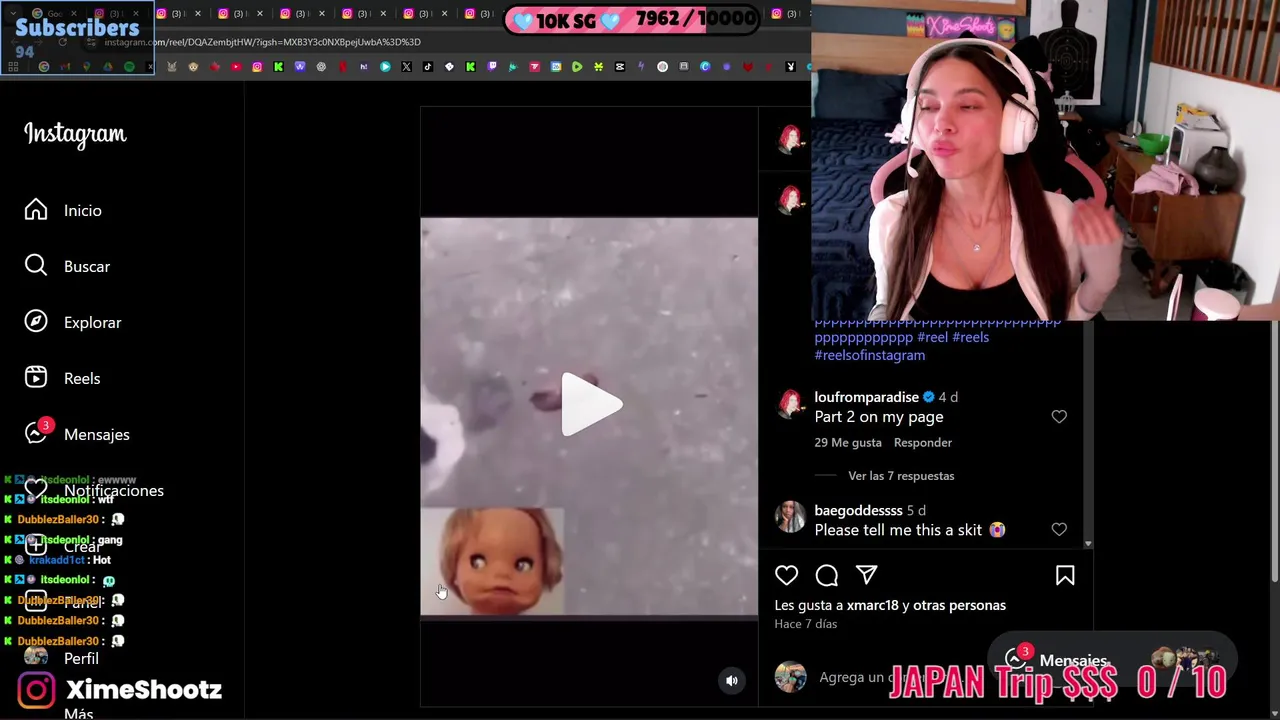Open first green Kick bookmark icon
Viewport: 1280px width, 720px height.
pos(278,67)
